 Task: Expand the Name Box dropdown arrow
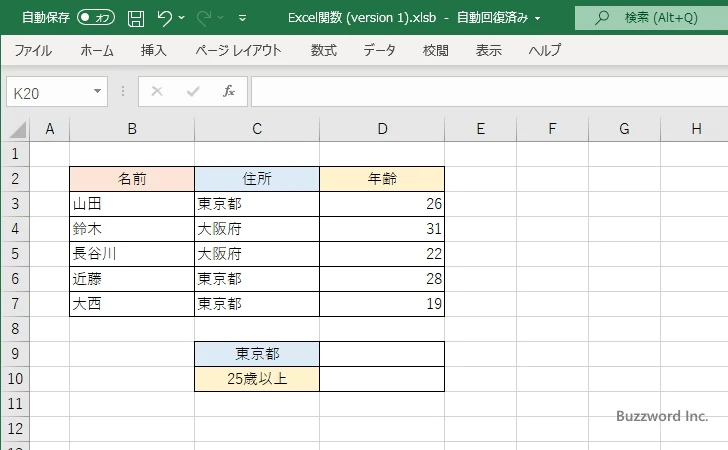[98, 91]
